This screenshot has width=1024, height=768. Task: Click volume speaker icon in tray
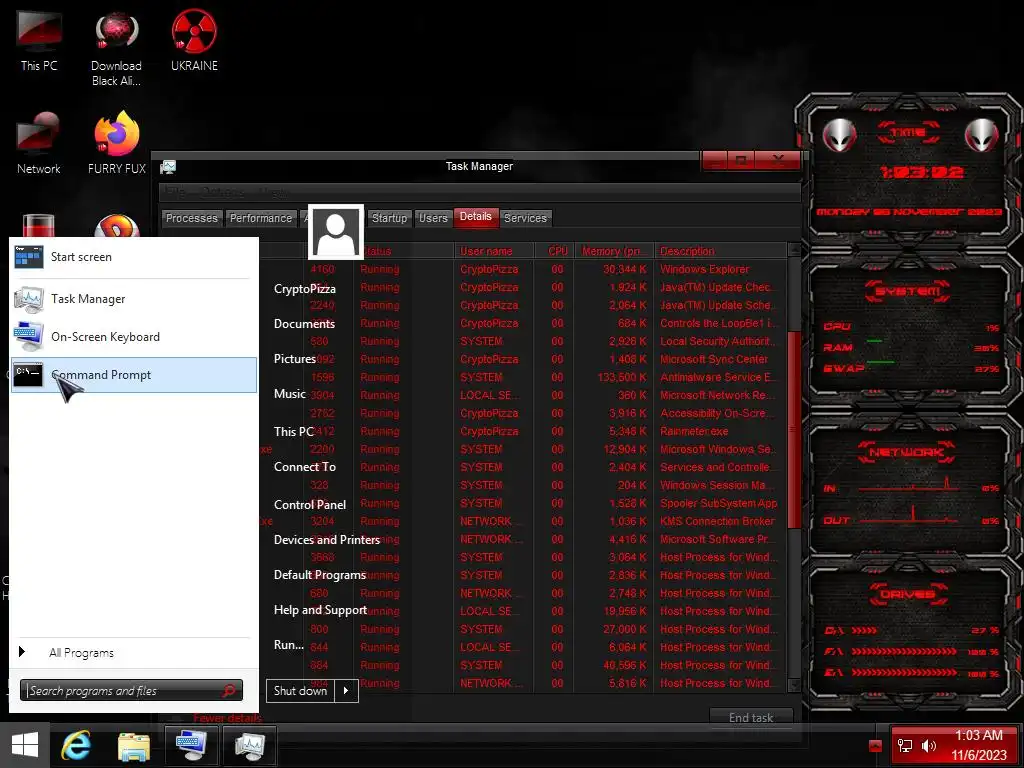[x=929, y=746]
